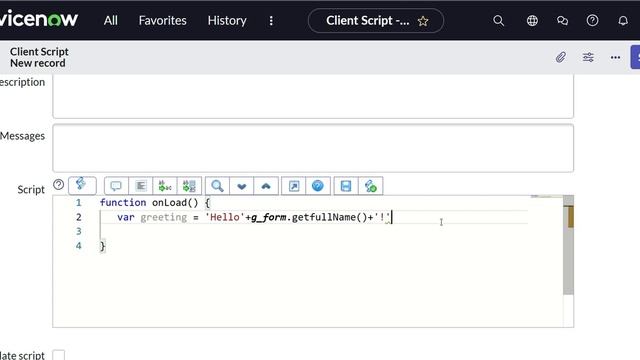Open the All navigation menu
Image resolution: width=640 pixels, height=360 pixels.
(x=110, y=20)
